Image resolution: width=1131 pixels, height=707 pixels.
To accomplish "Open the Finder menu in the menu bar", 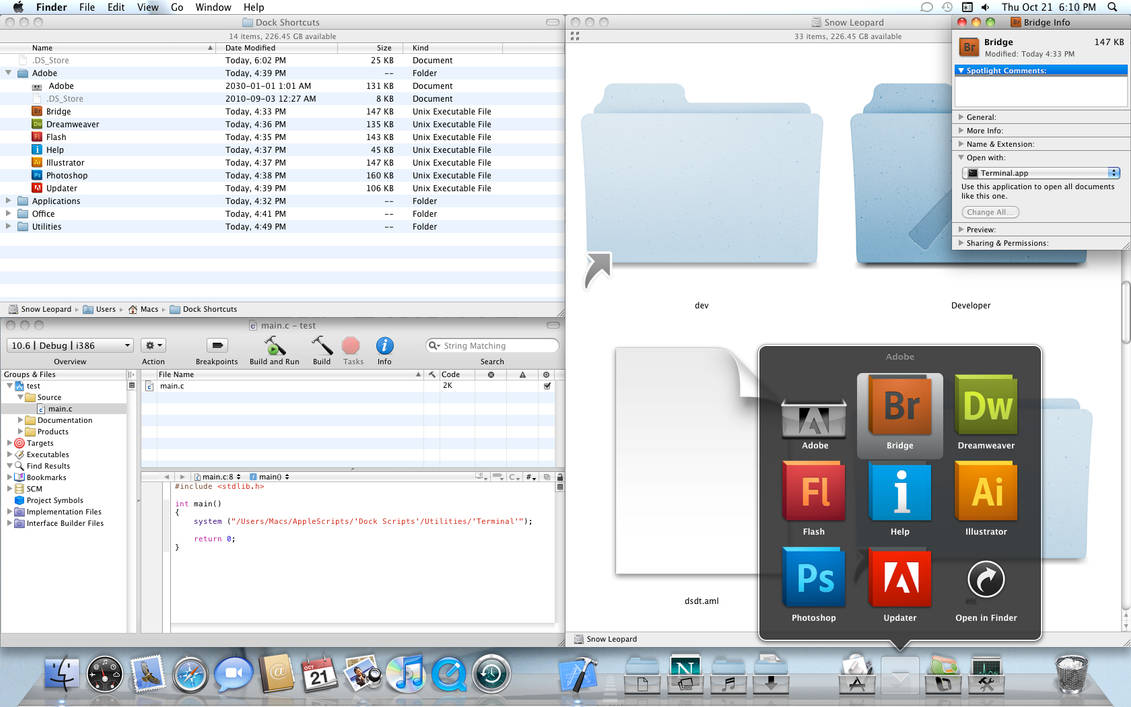I will point(51,7).
